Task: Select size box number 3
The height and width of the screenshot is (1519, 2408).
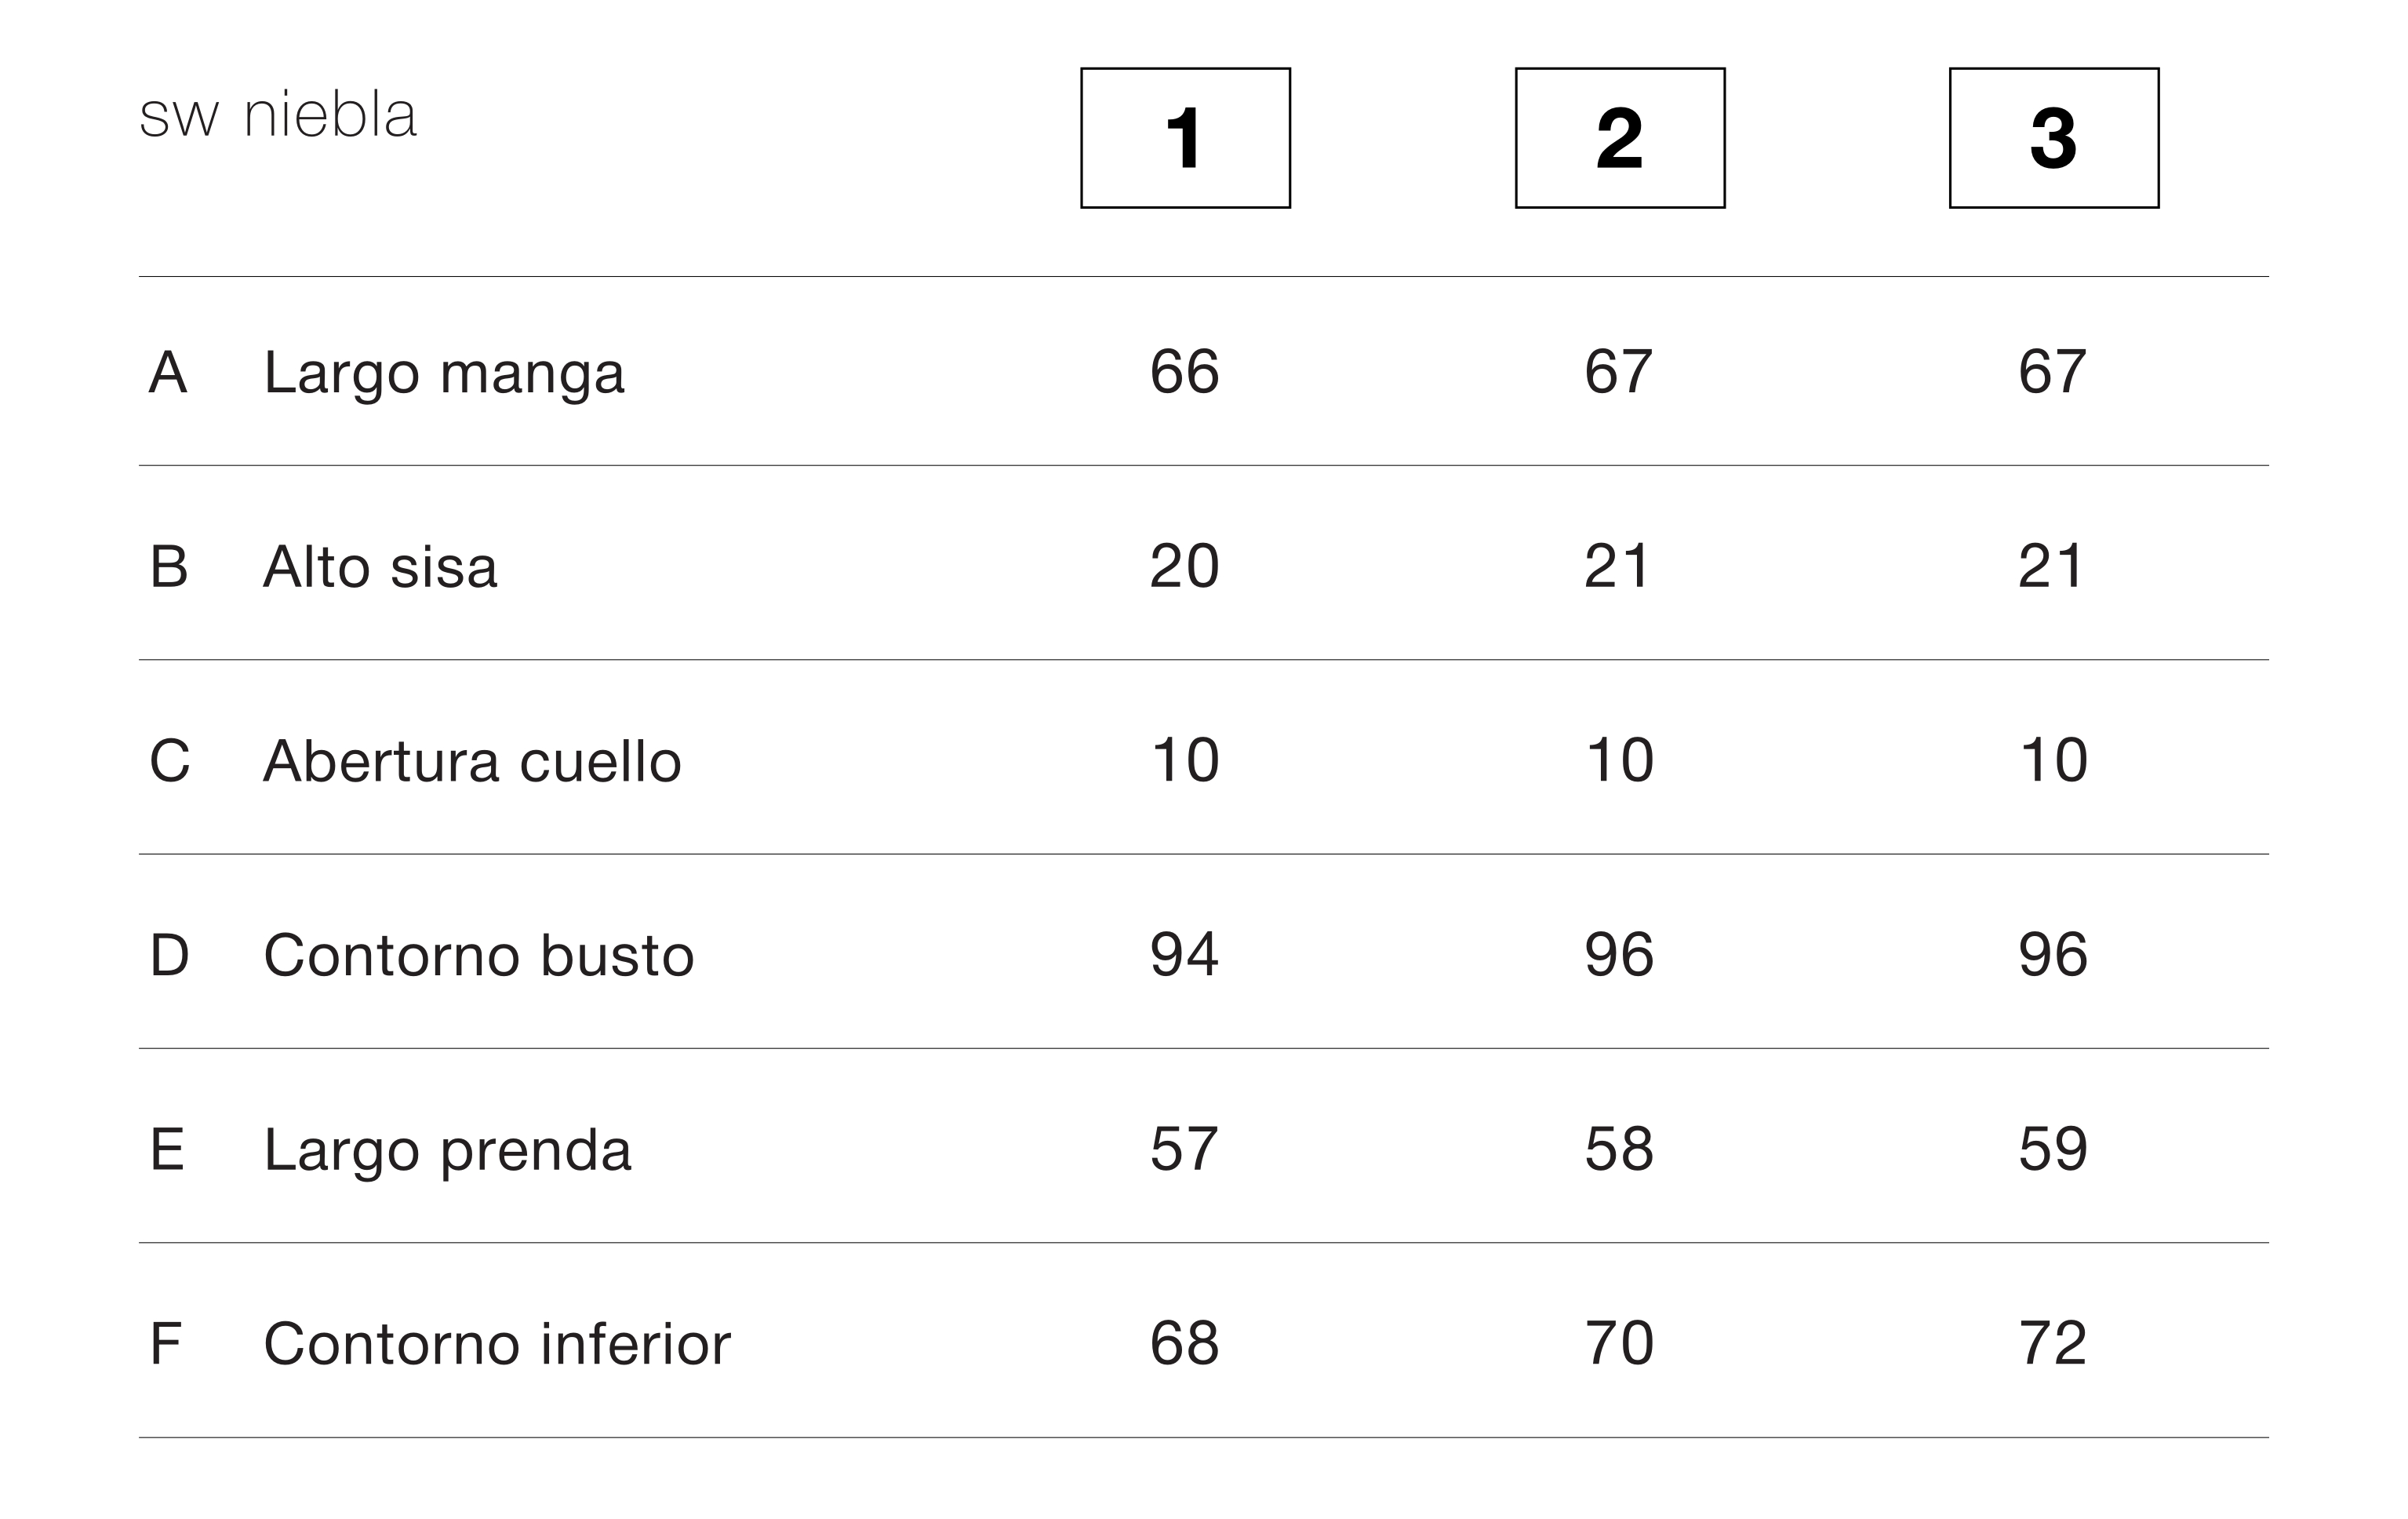Action: click(2054, 138)
